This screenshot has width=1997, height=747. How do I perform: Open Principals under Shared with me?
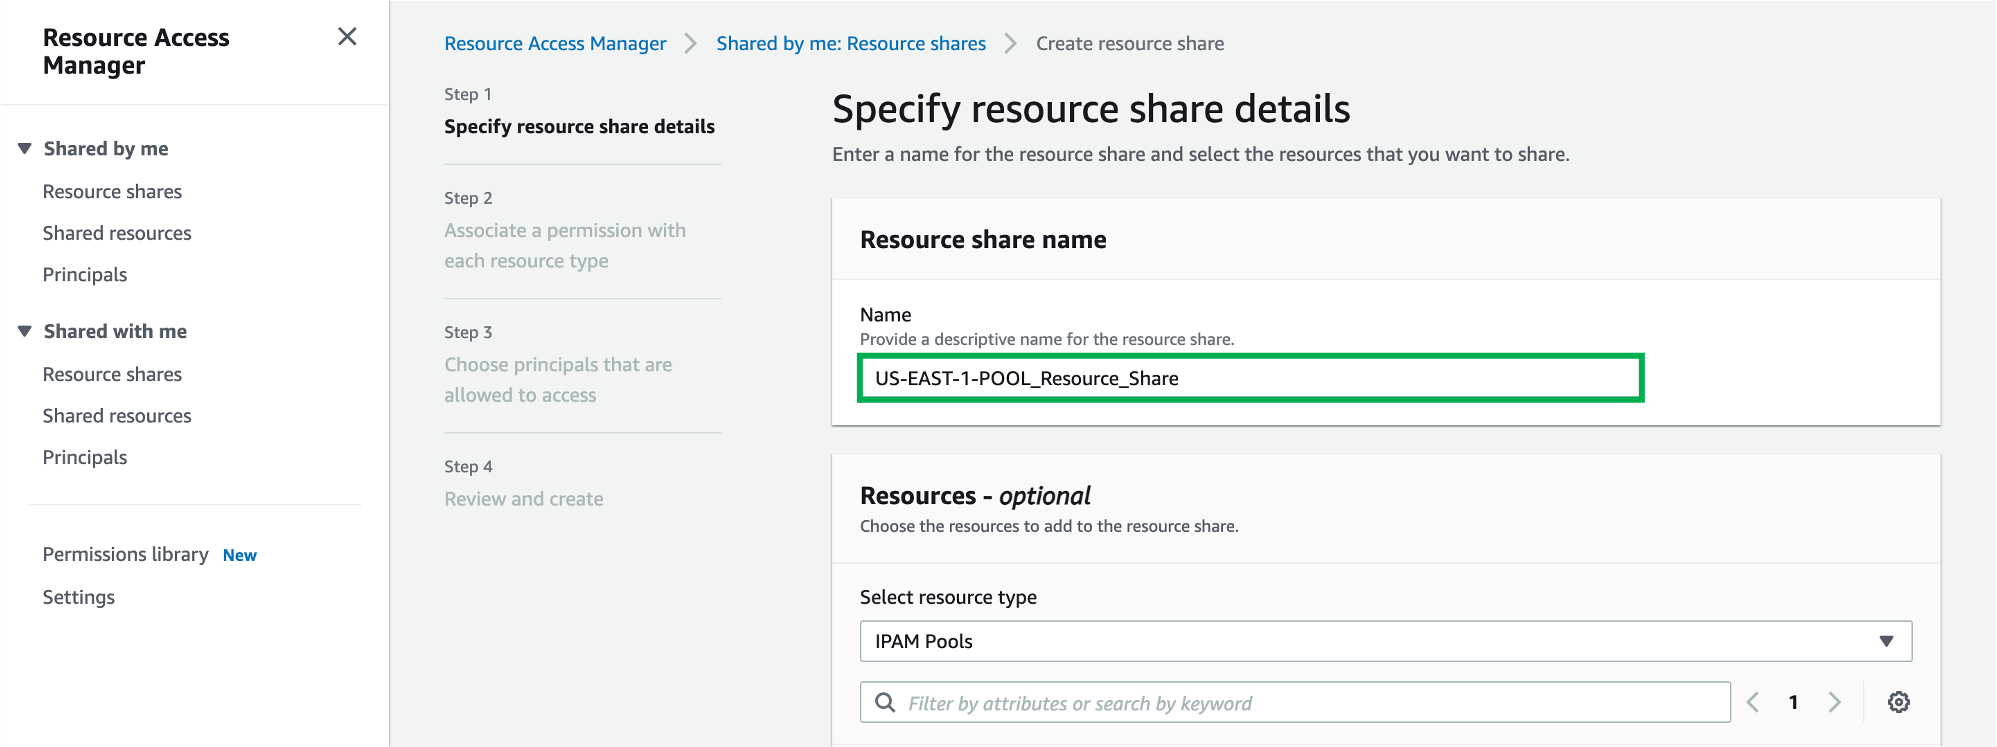pyautogui.click(x=85, y=458)
